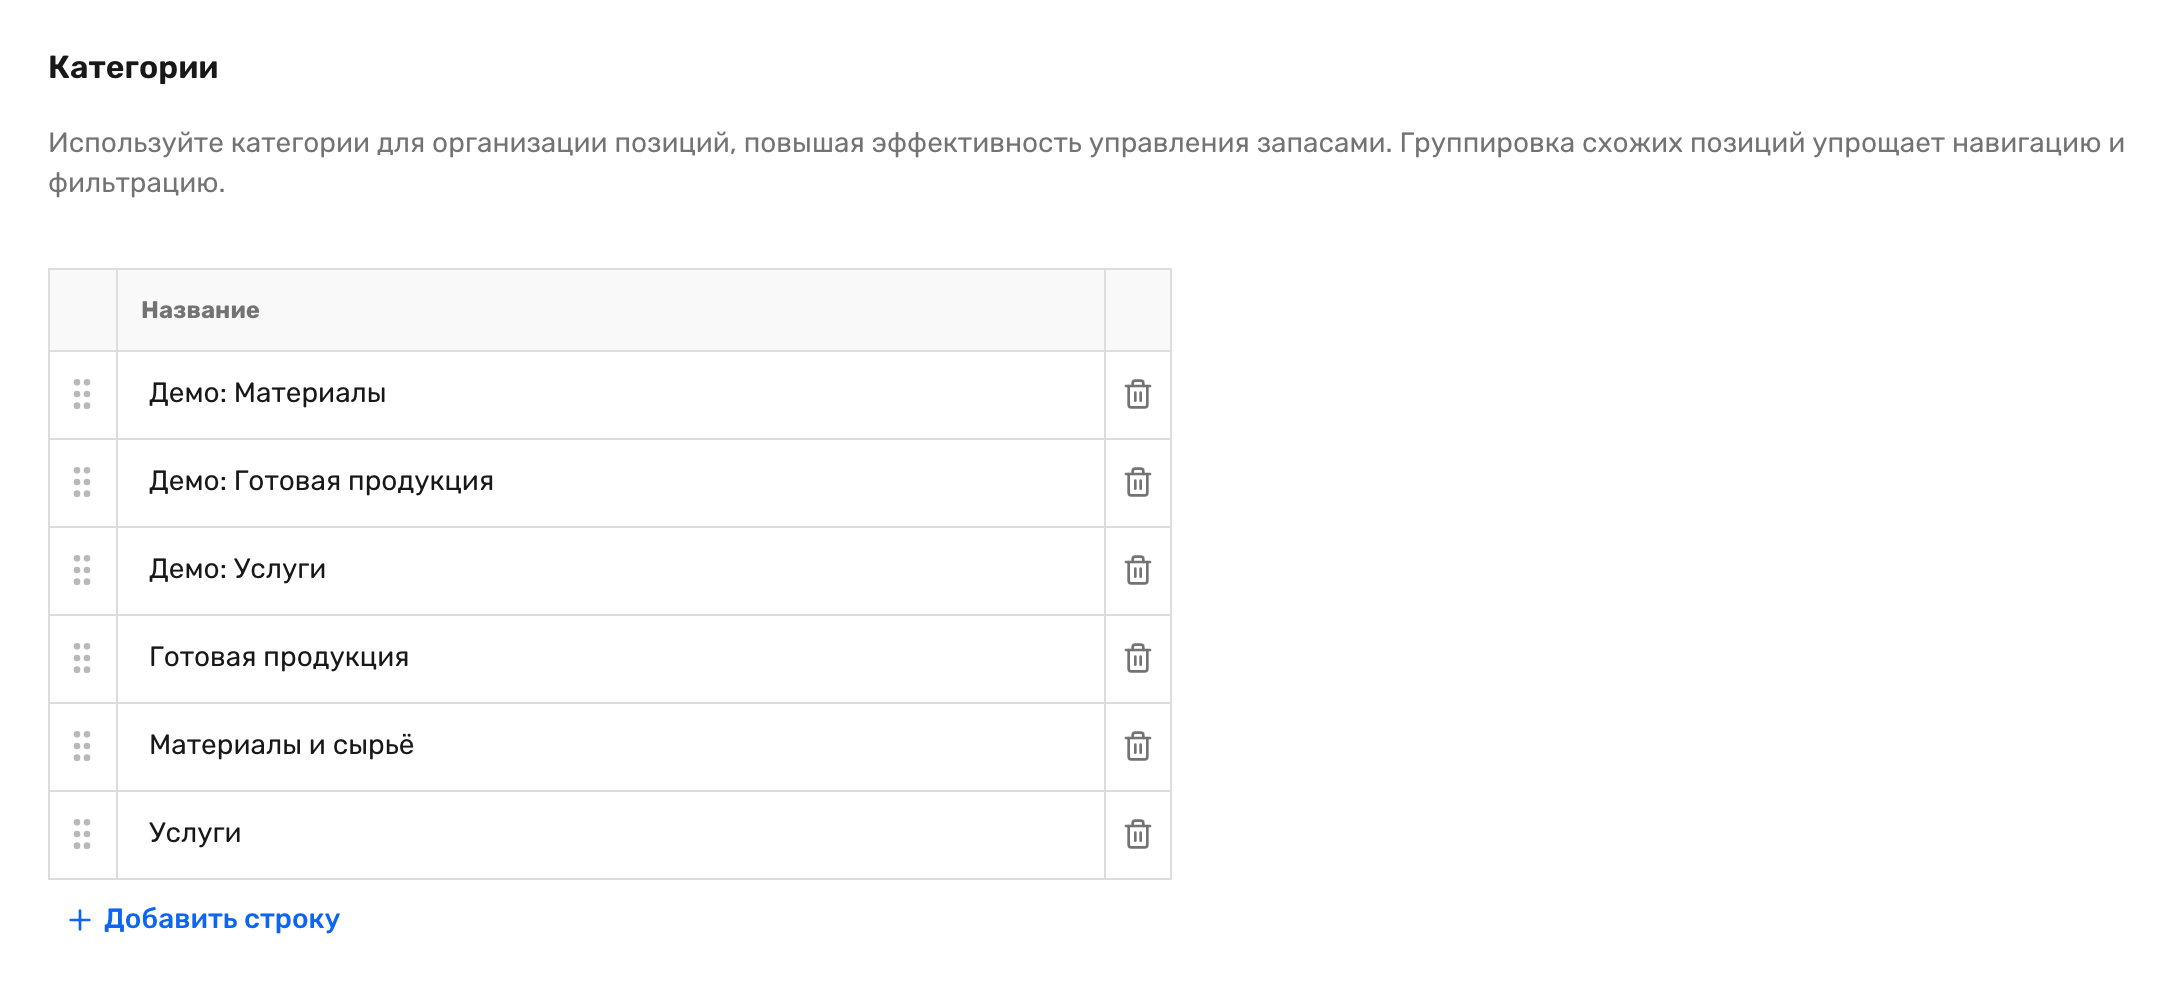
Task: Delete the Материалы и сырьё category
Action: [x=1138, y=746]
